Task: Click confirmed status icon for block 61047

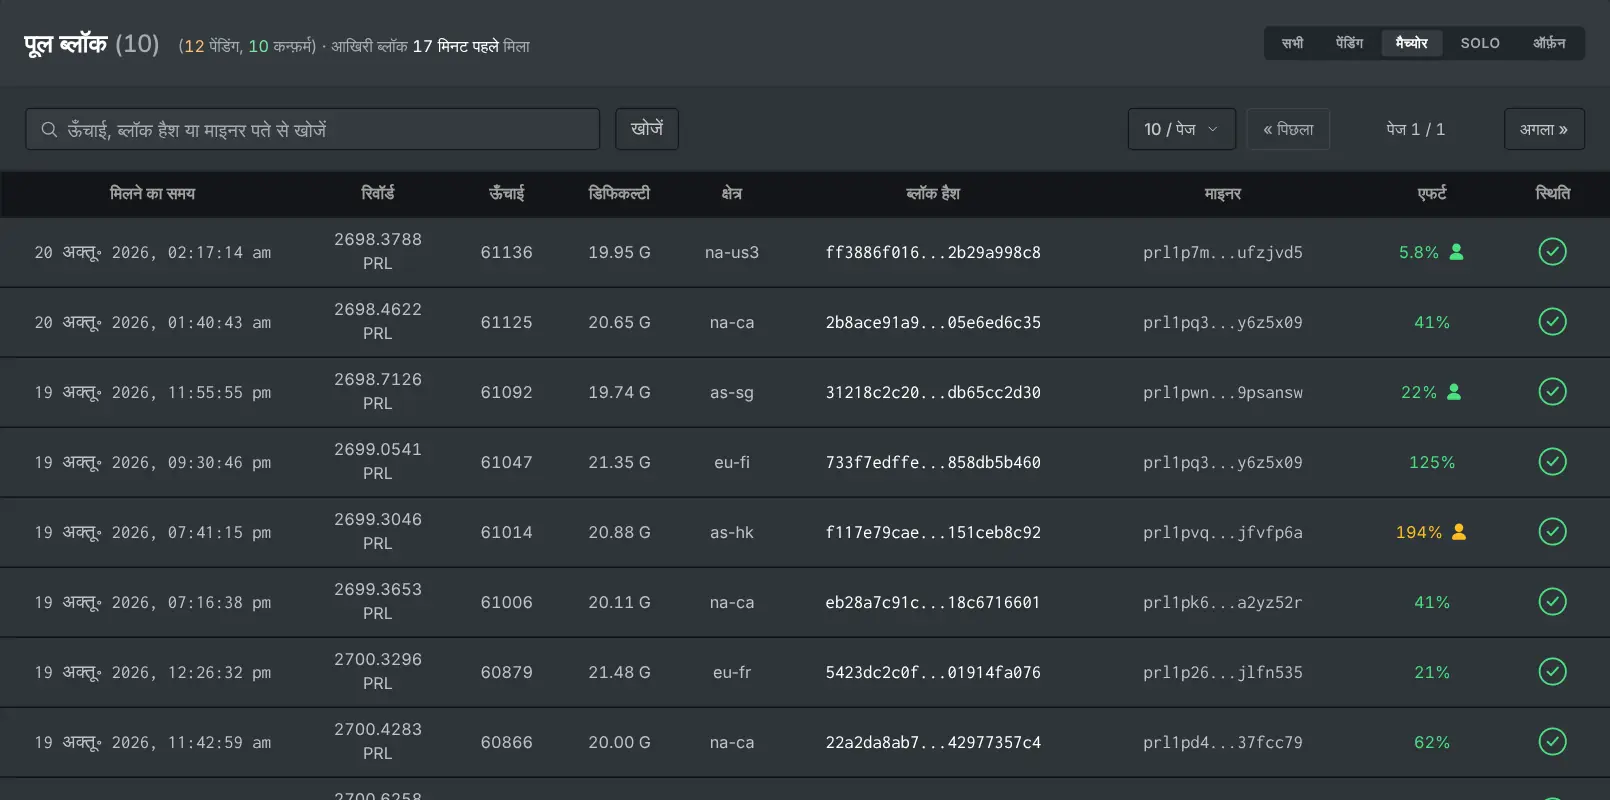Action: coord(1552,462)
